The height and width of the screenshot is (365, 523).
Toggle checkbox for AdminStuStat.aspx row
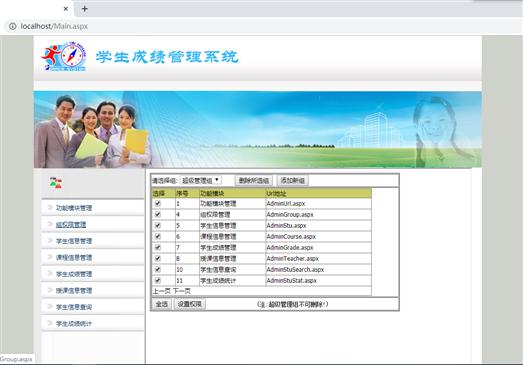tap(158, 280)
